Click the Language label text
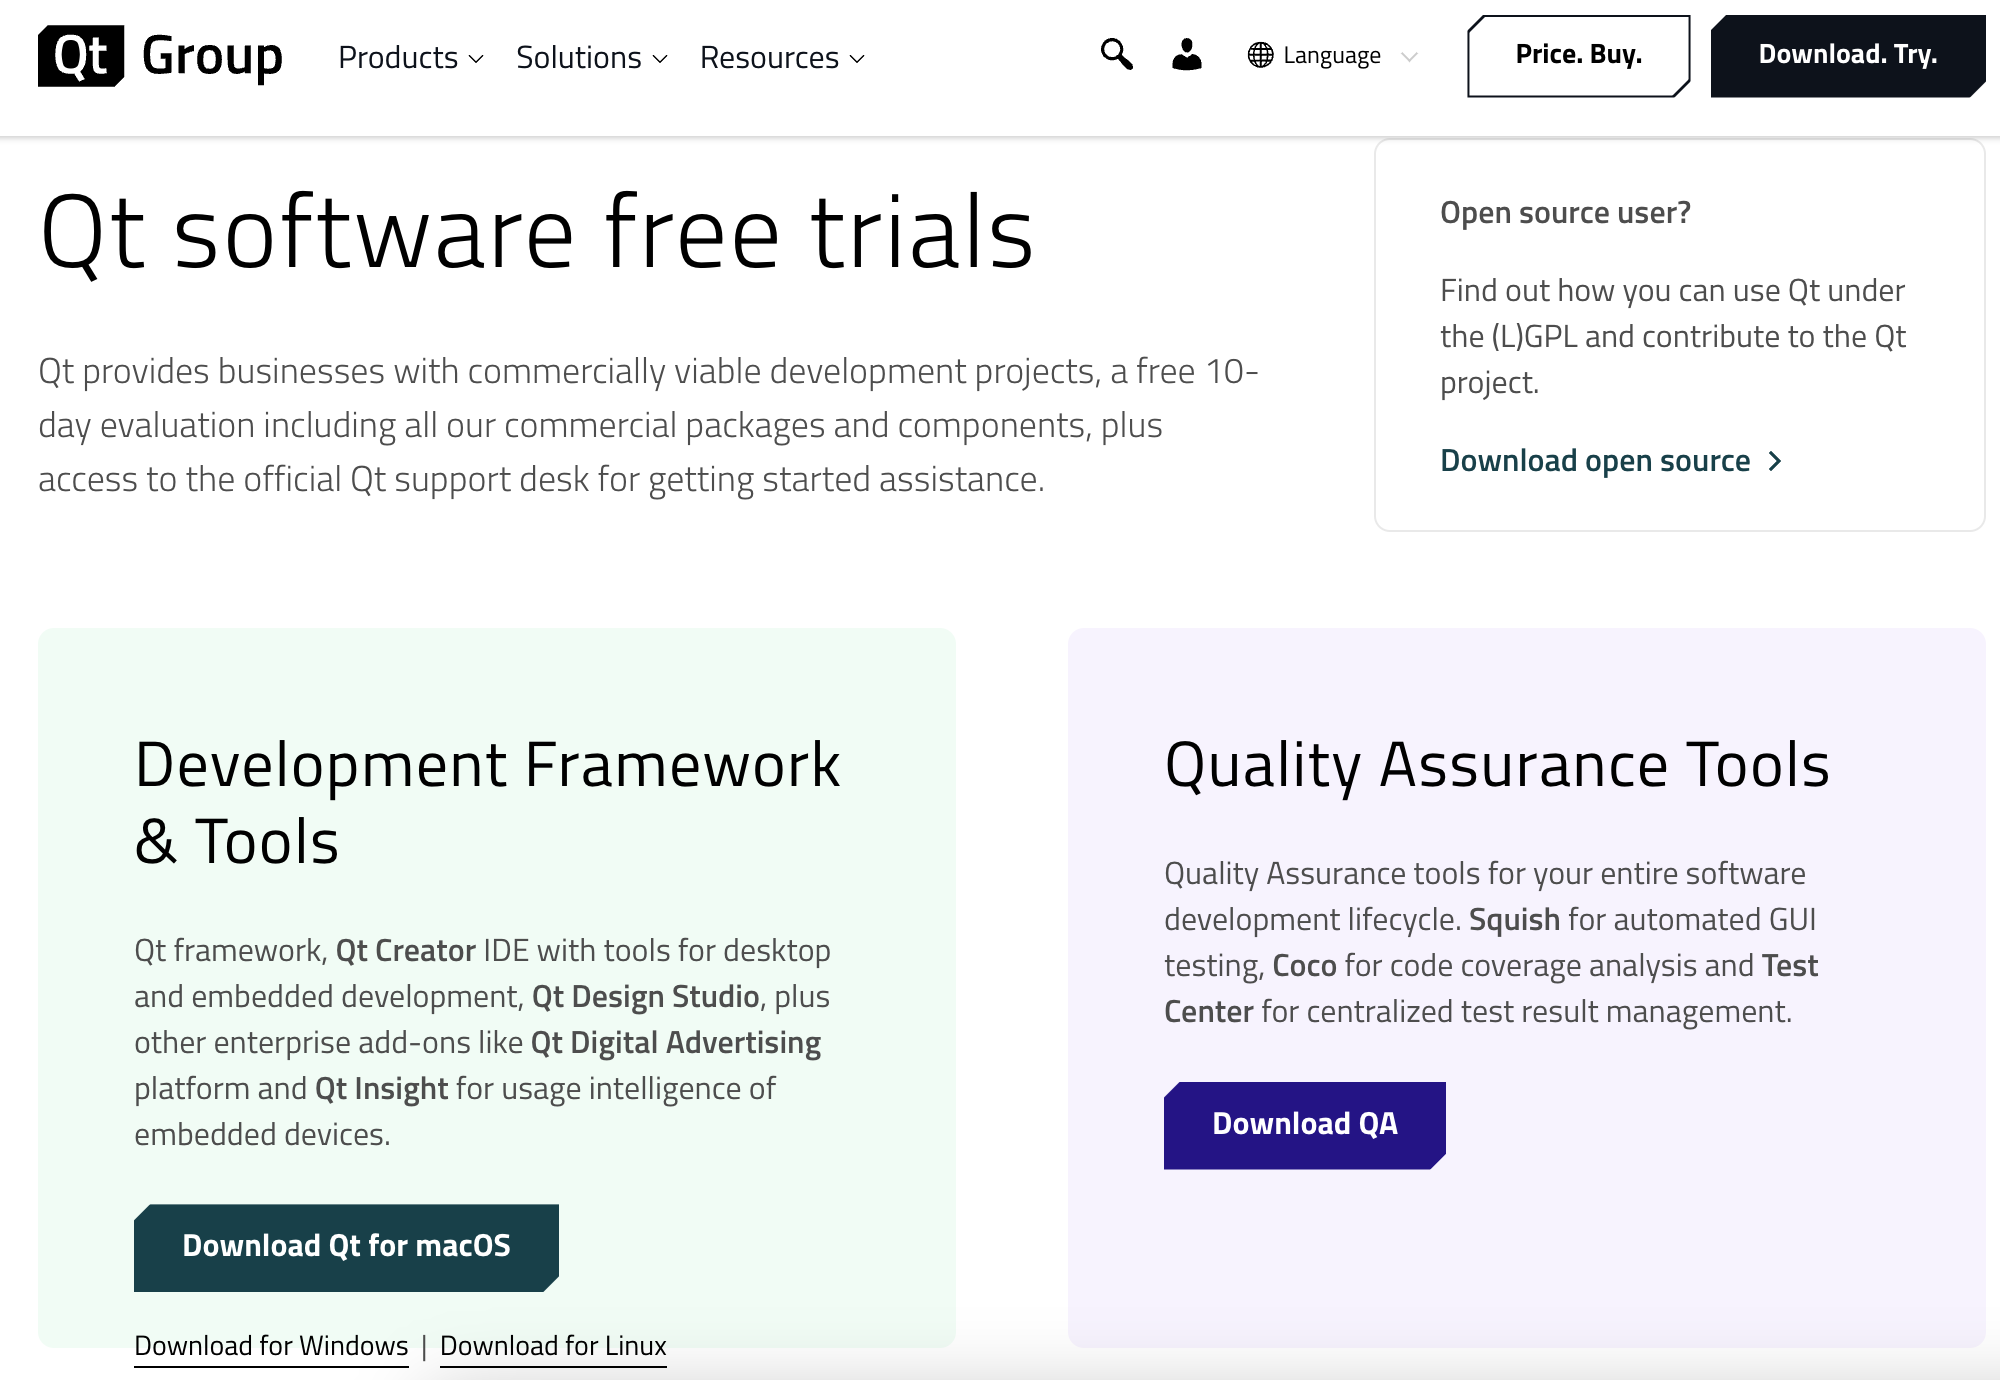 1331,56
